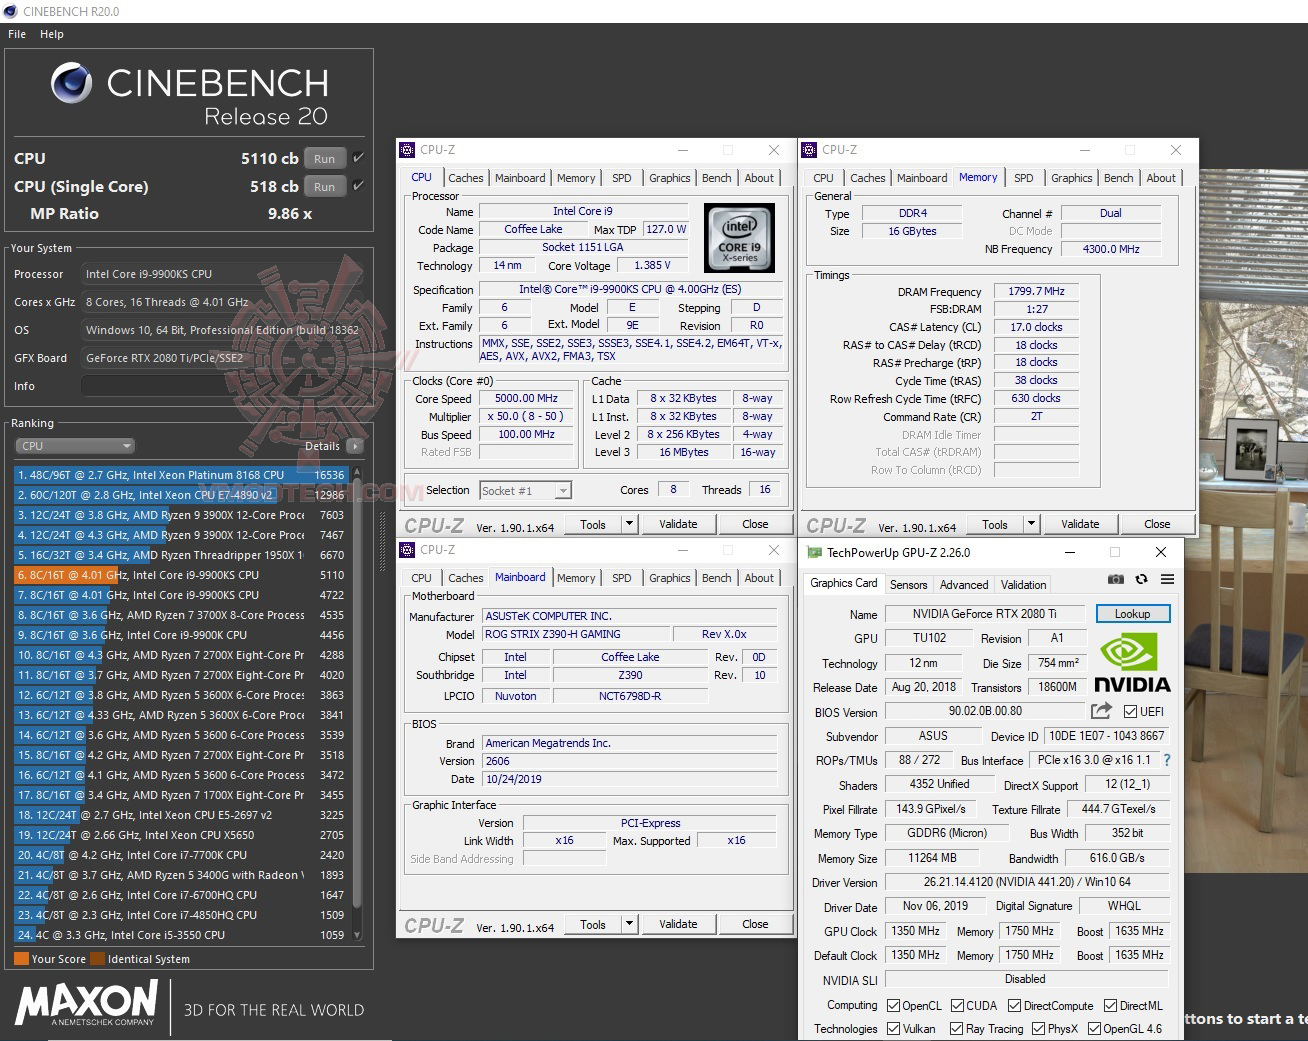Click the DRAM Frequency 1799.7 MHz value
This screenshot has height=1041, width=1308.
tap(1036, 291)
